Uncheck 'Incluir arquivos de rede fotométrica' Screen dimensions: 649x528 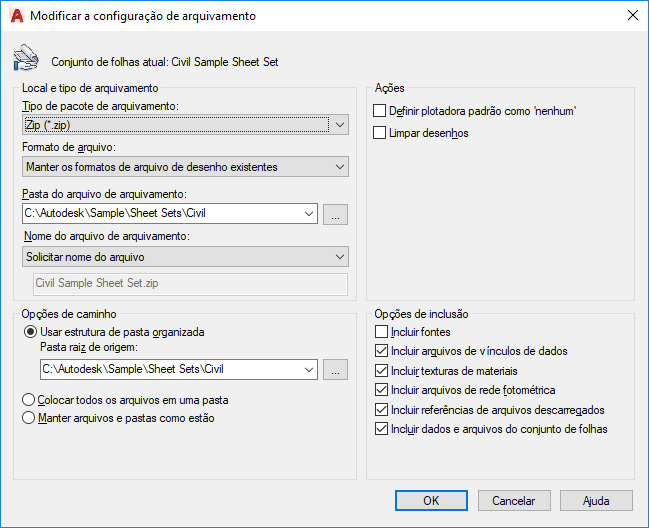pyautogui.click(x=380, y=390)
